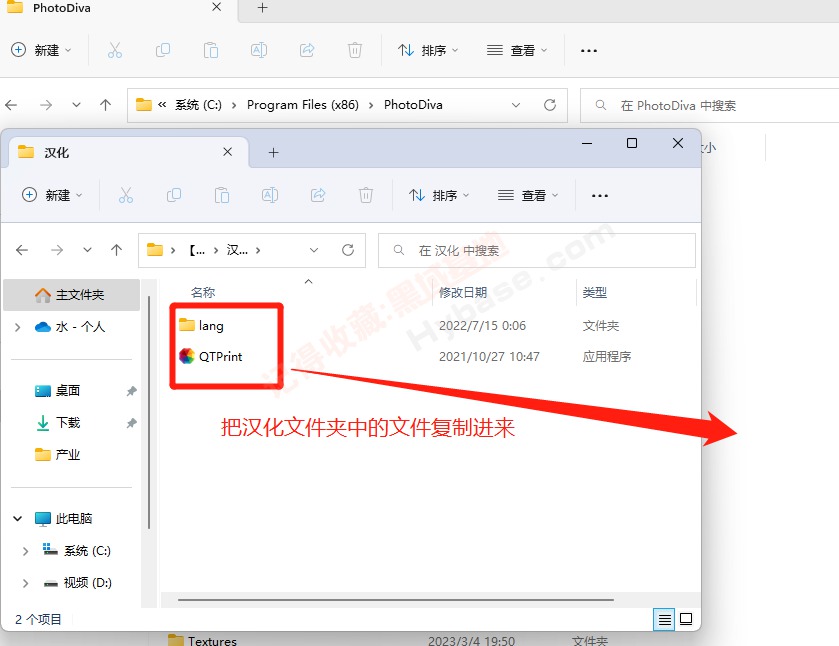This screenshot has width=839, height=646.
Task: Click PhotoDiva segment in address breadcrumb
Action: 413,105
